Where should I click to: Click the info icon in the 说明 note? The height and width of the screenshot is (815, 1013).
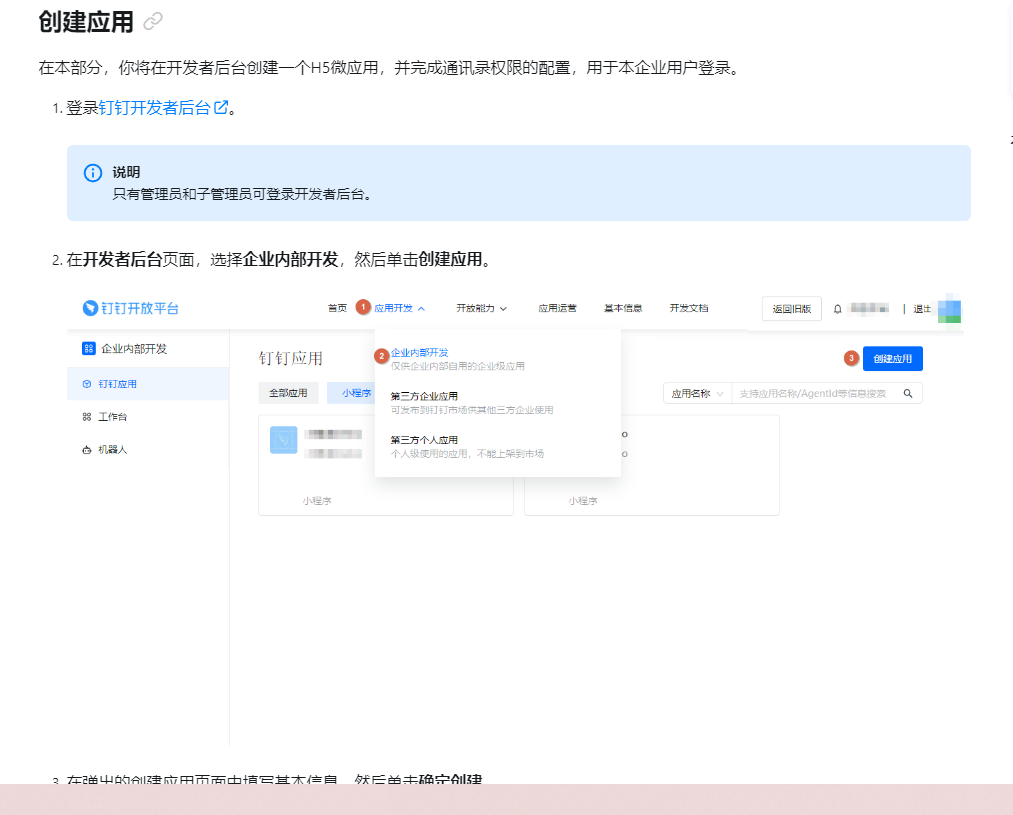(x=93, y=173)
